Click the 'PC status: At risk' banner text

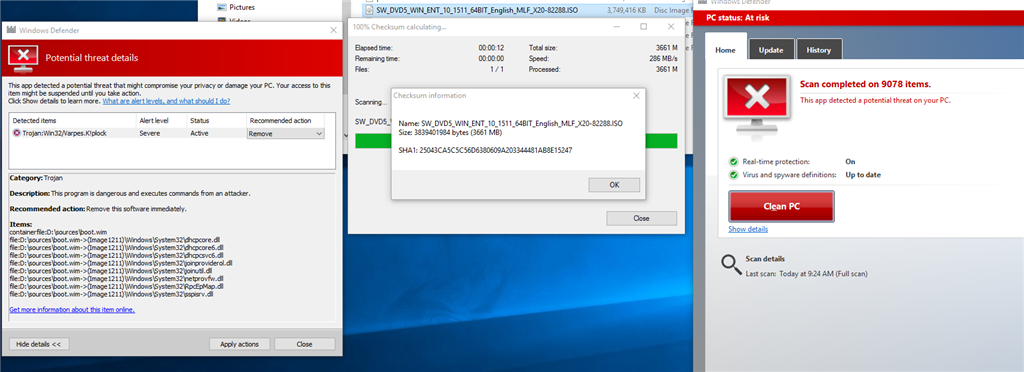coord(739,18)
